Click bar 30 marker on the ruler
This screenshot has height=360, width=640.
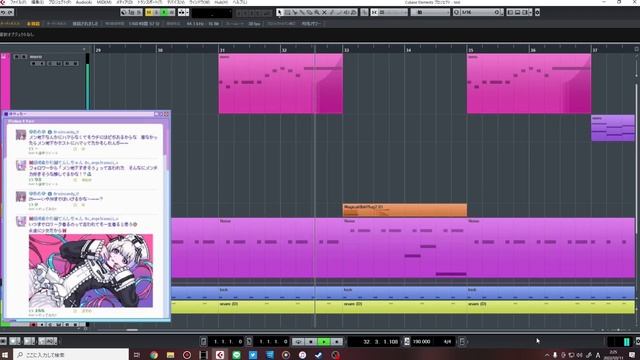tap(160, 50)
